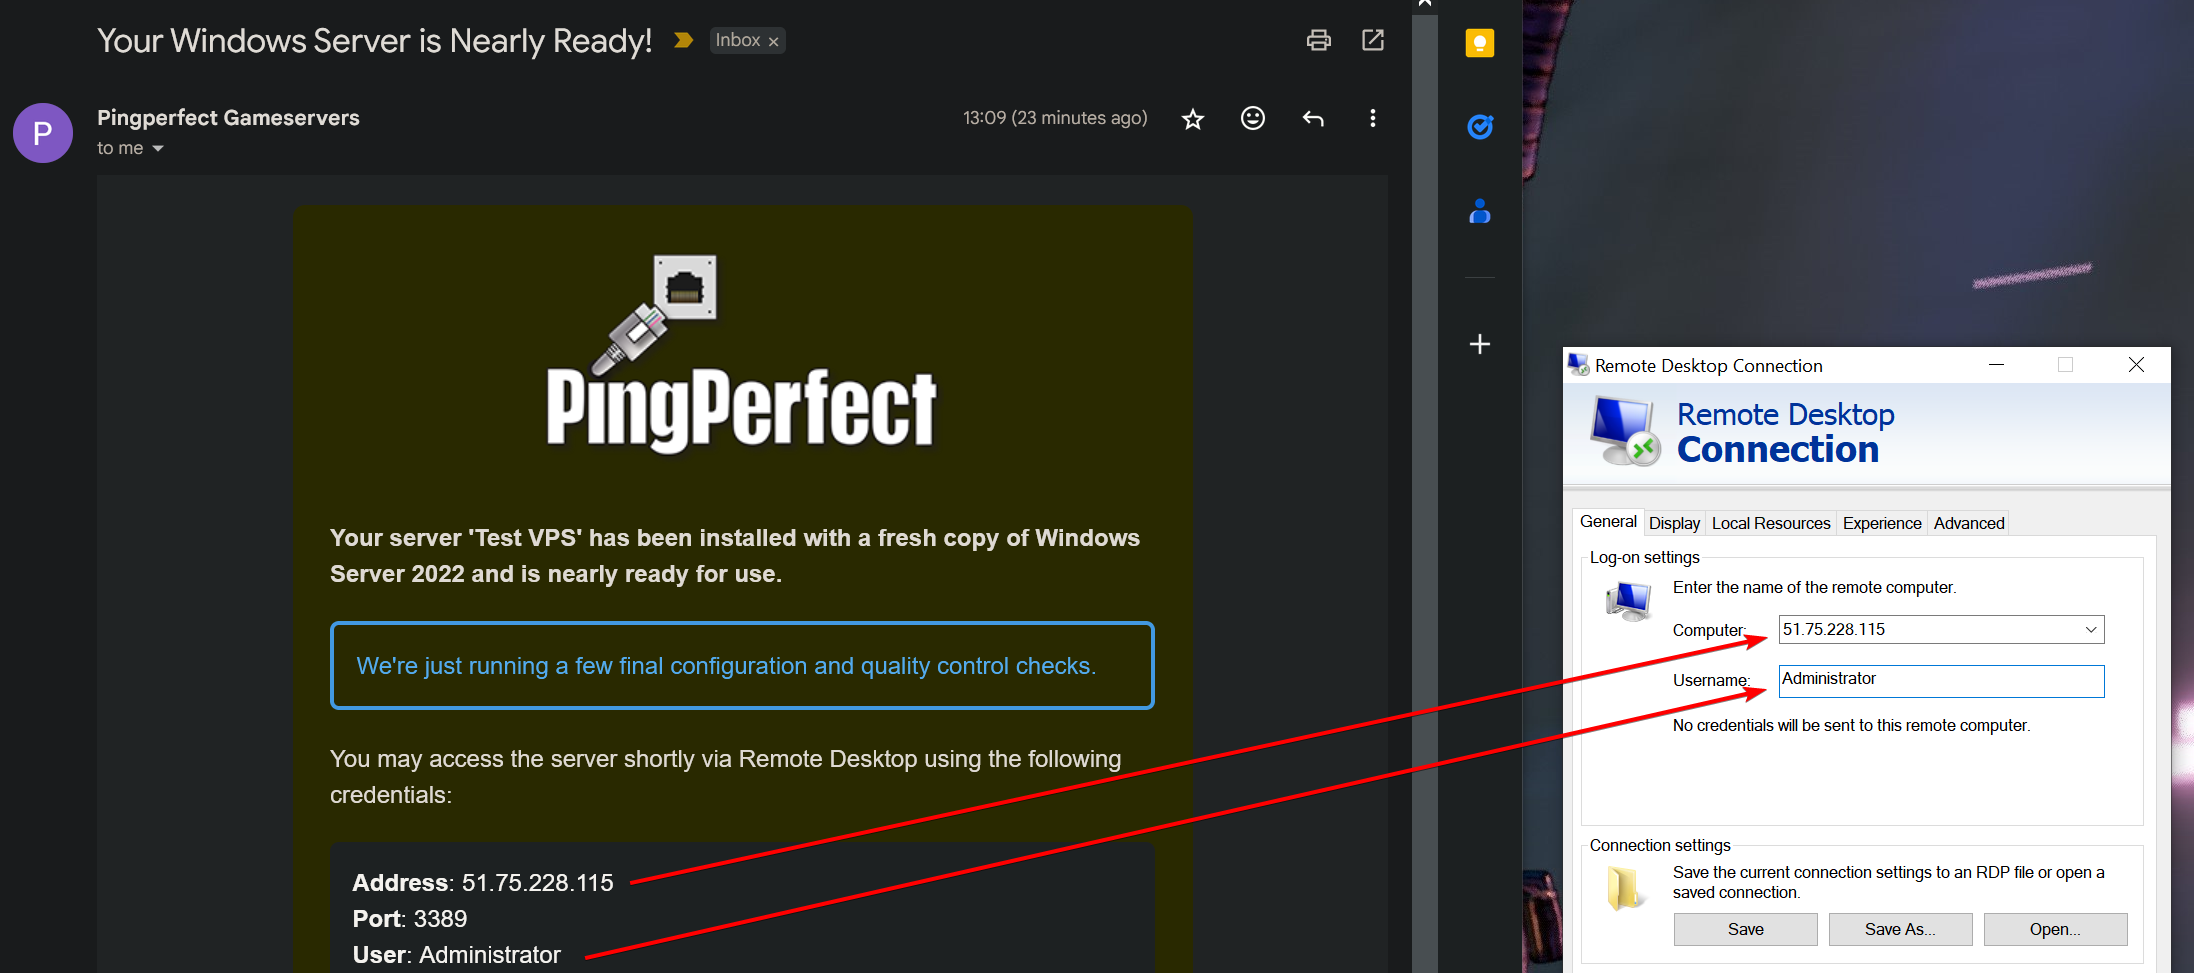Switch to the Display tab
The height and width of the screenshot is (973, 2194).
point(1673,523)
